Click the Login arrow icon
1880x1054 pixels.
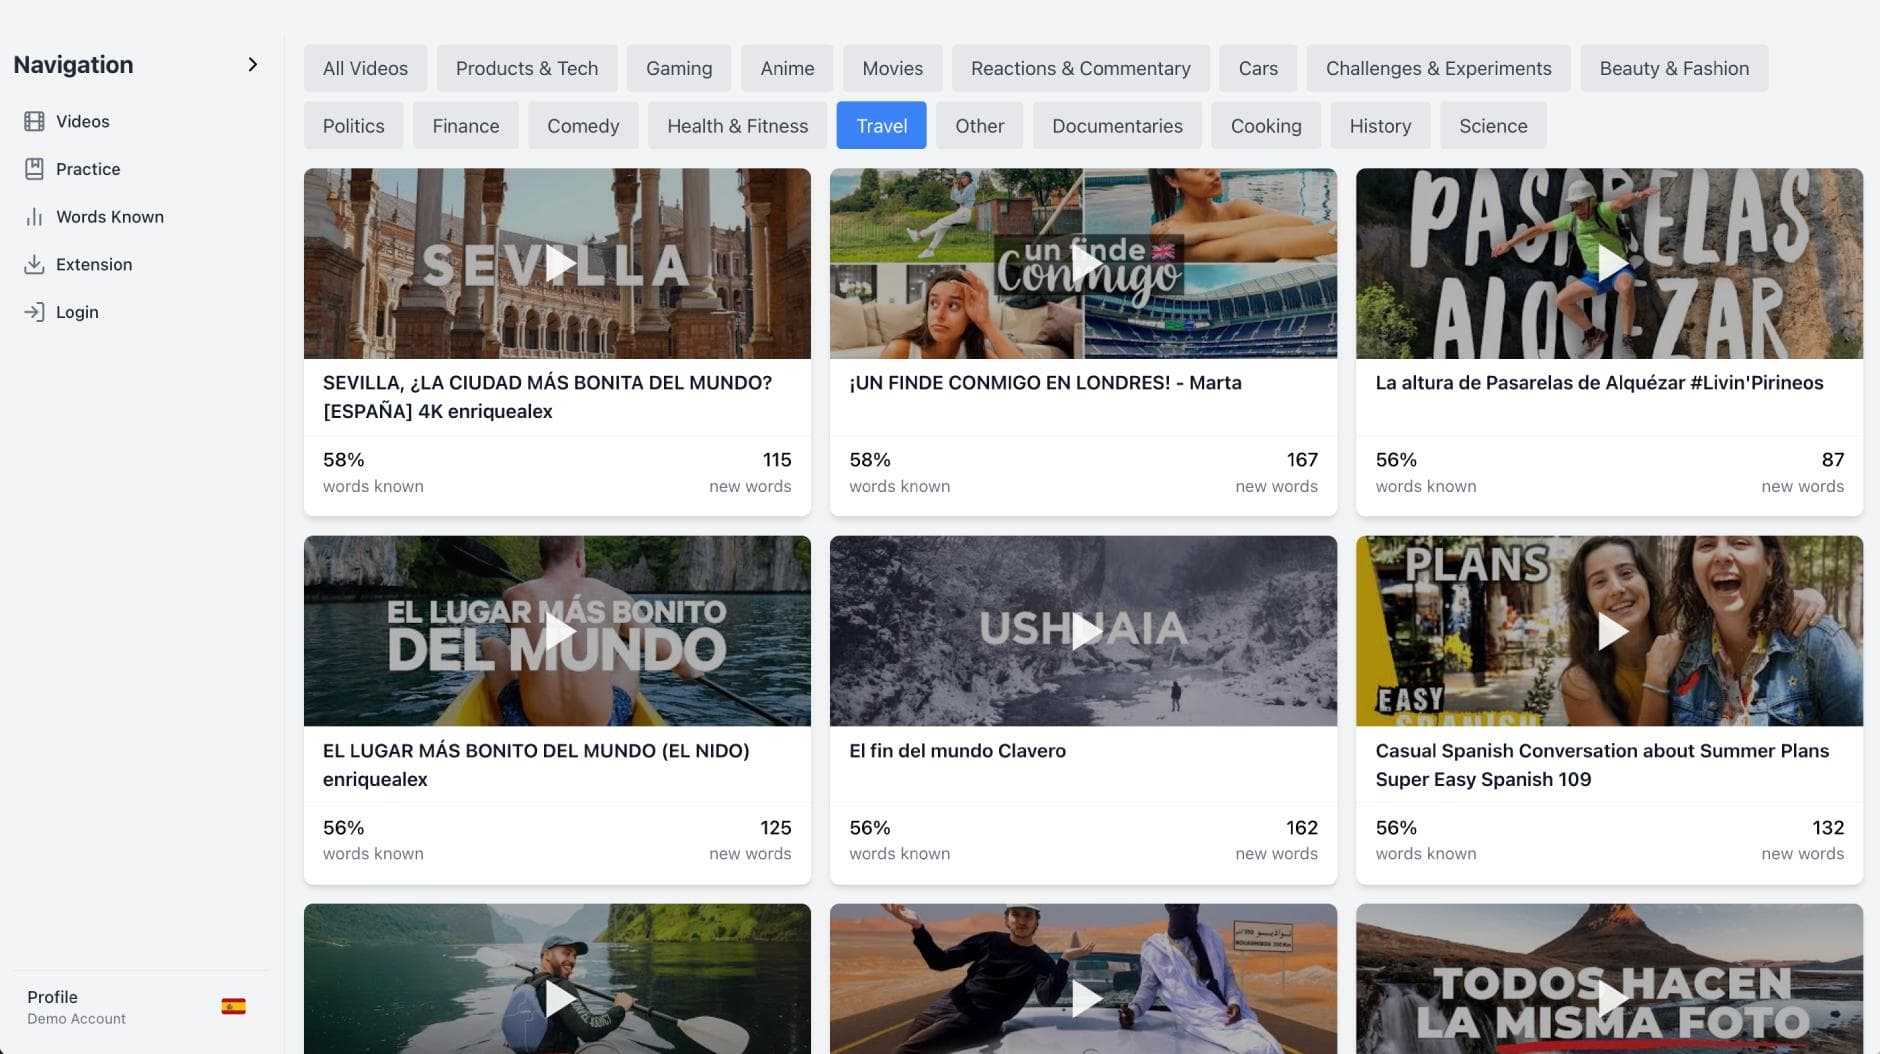(x=34, y=312)
